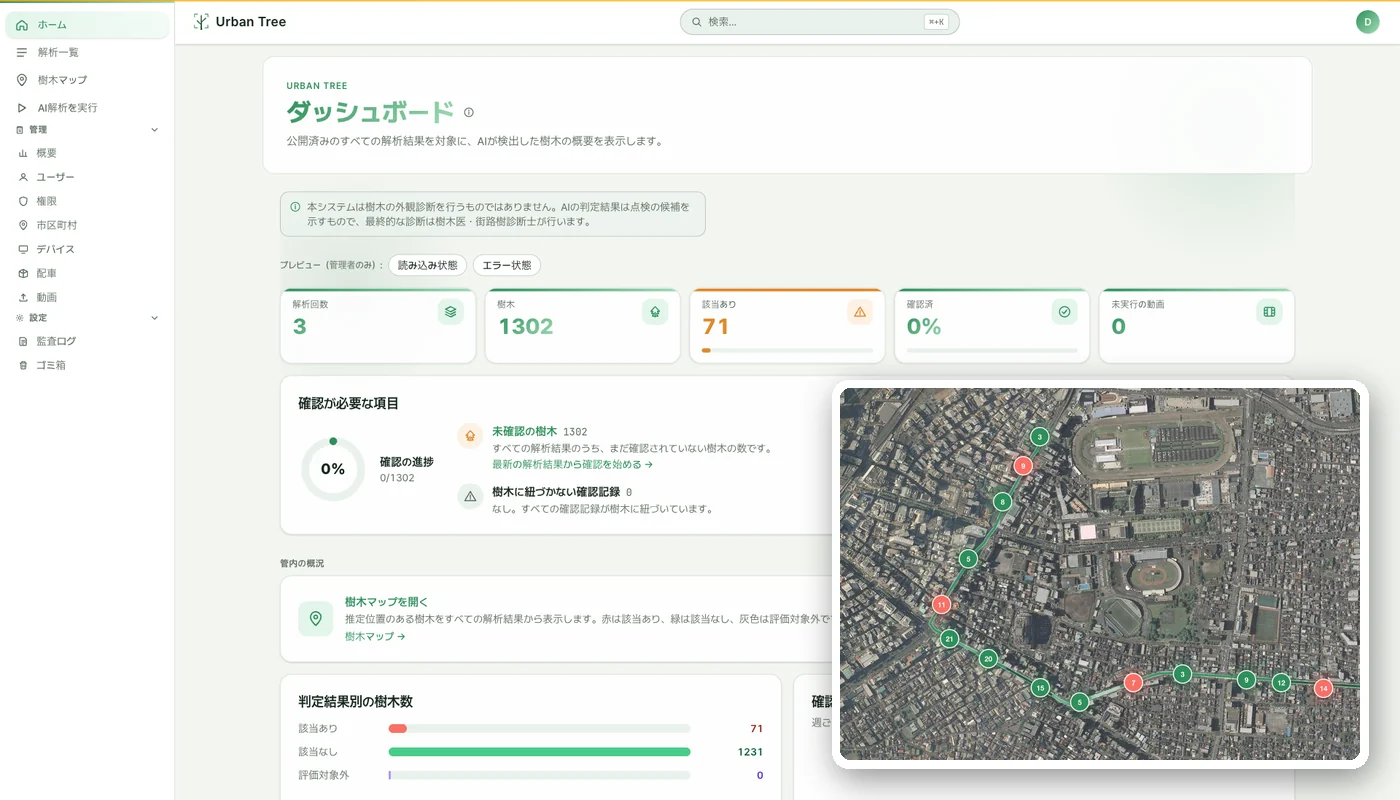Open the ホーム item in the sidebar

87,25
